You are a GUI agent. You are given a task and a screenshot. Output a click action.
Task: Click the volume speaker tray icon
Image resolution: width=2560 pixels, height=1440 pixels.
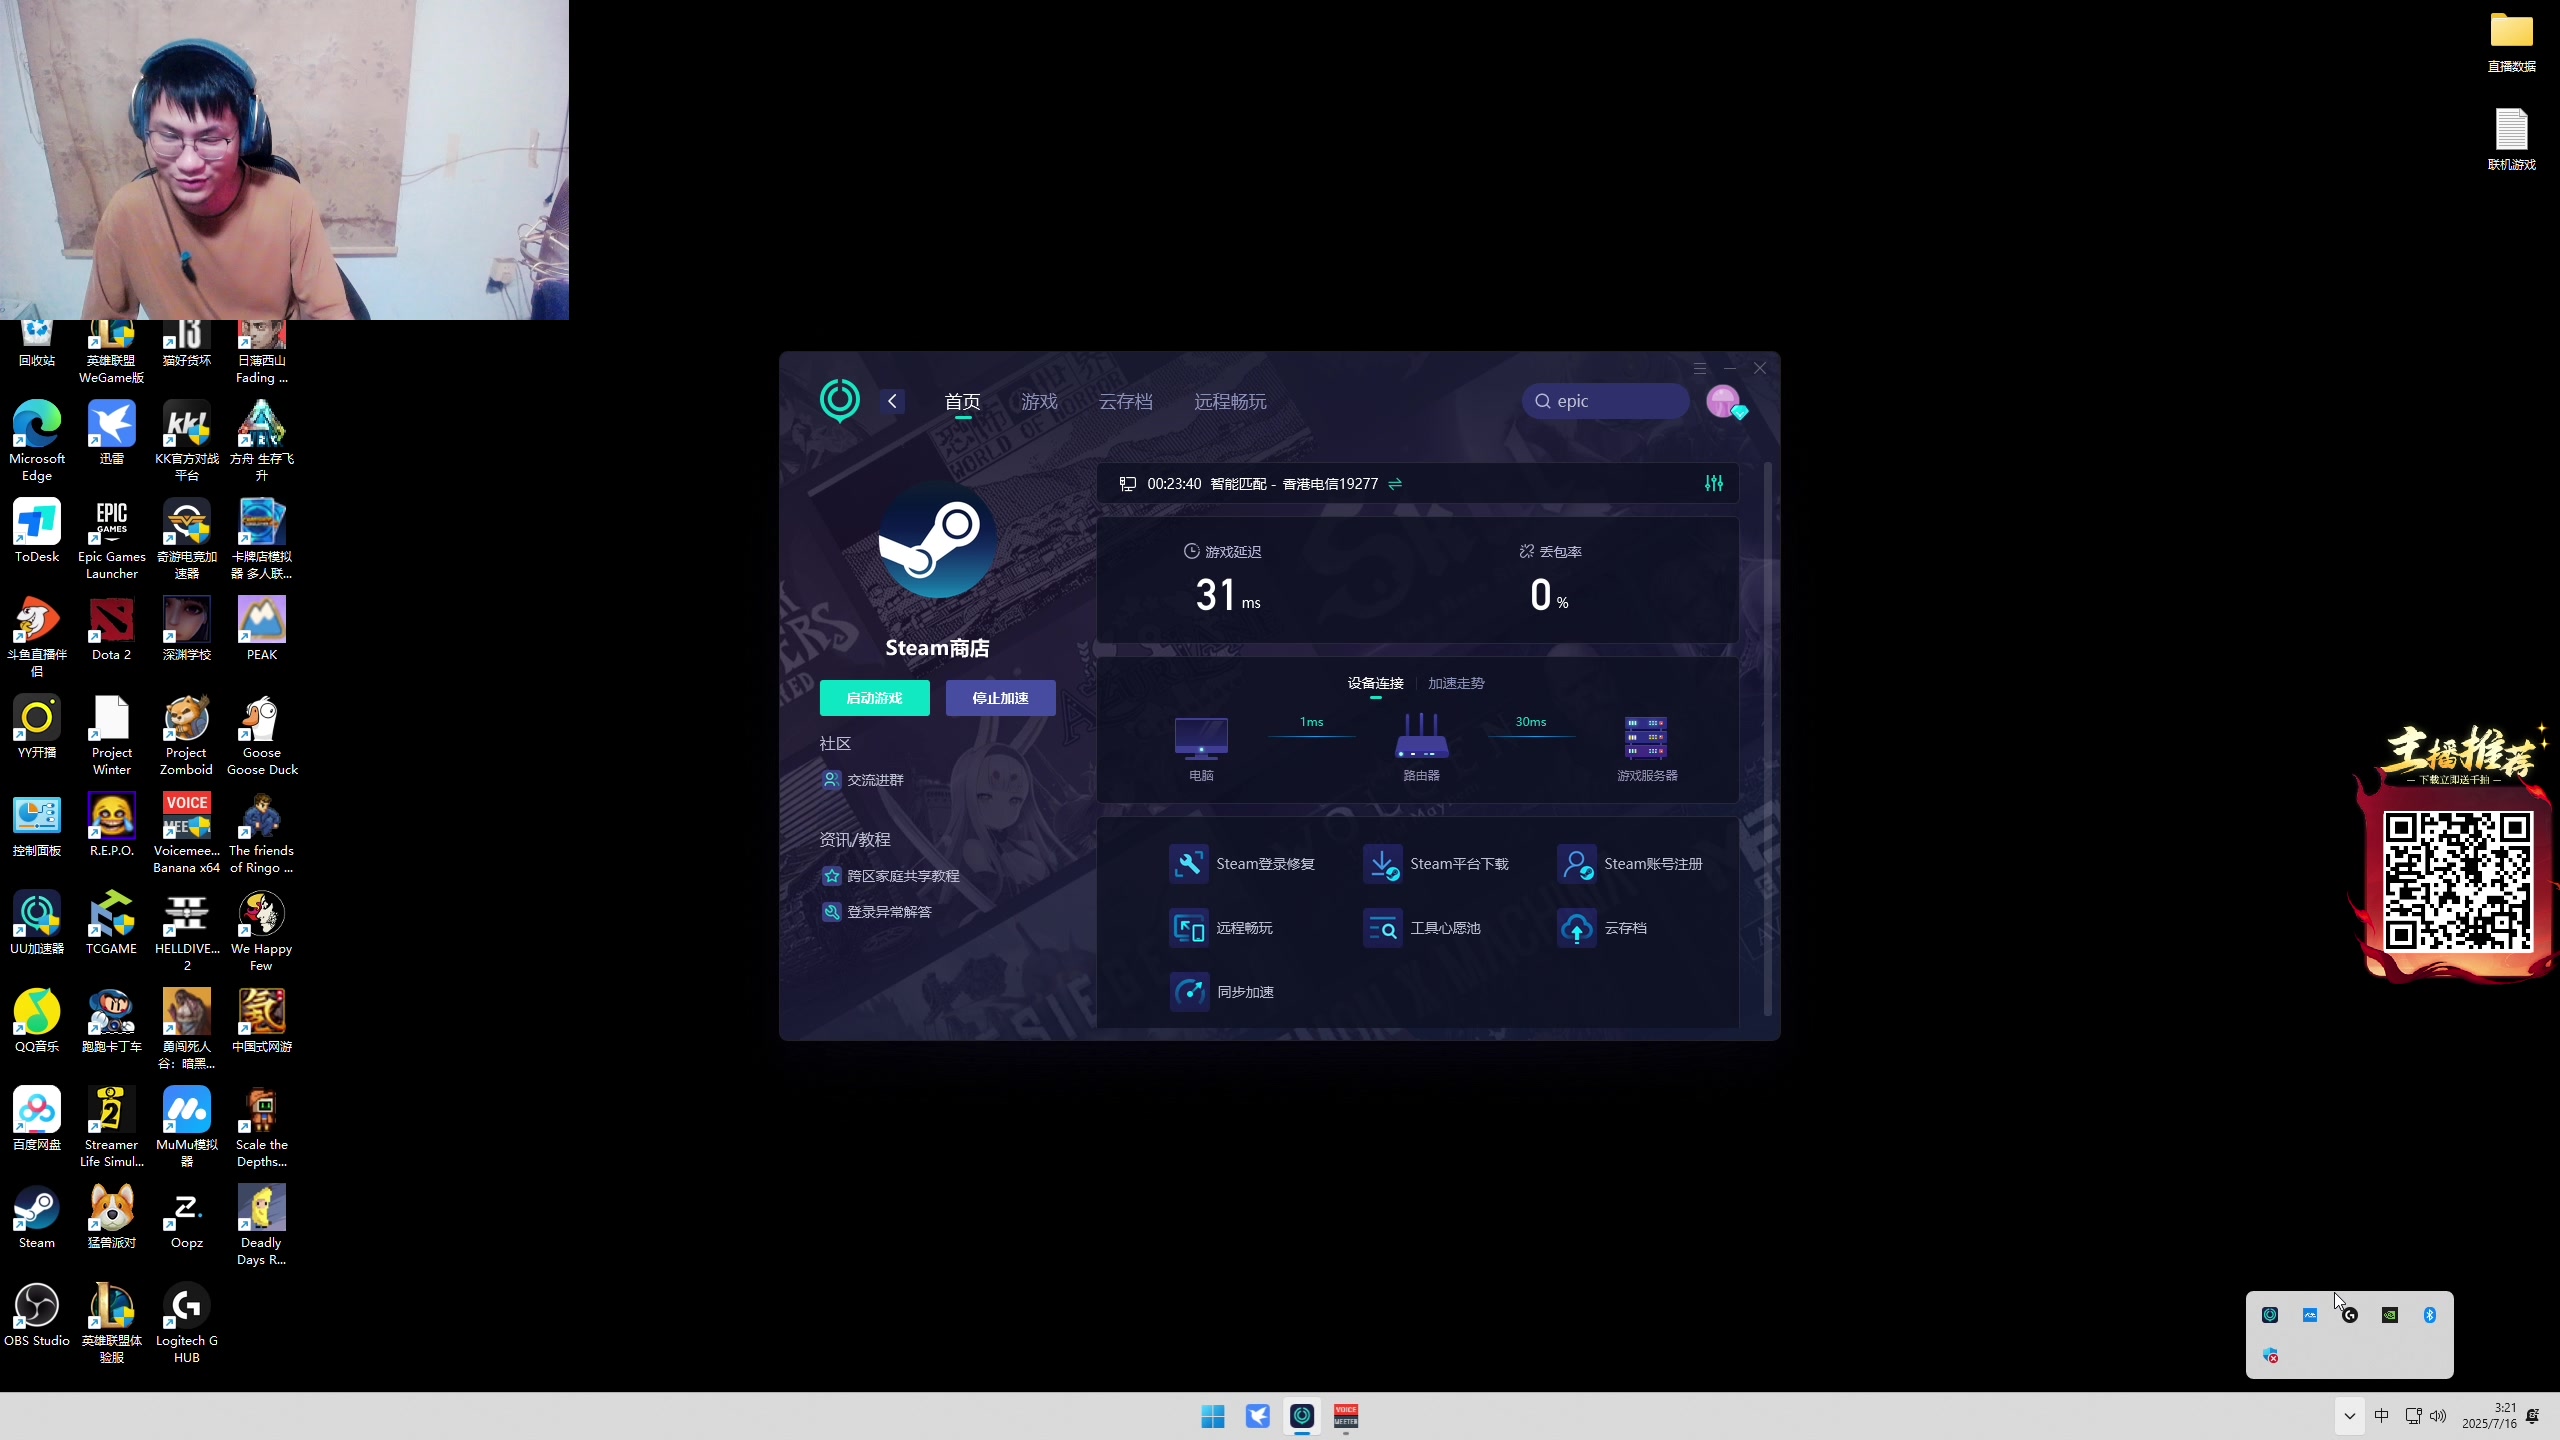point(2438,1416)
